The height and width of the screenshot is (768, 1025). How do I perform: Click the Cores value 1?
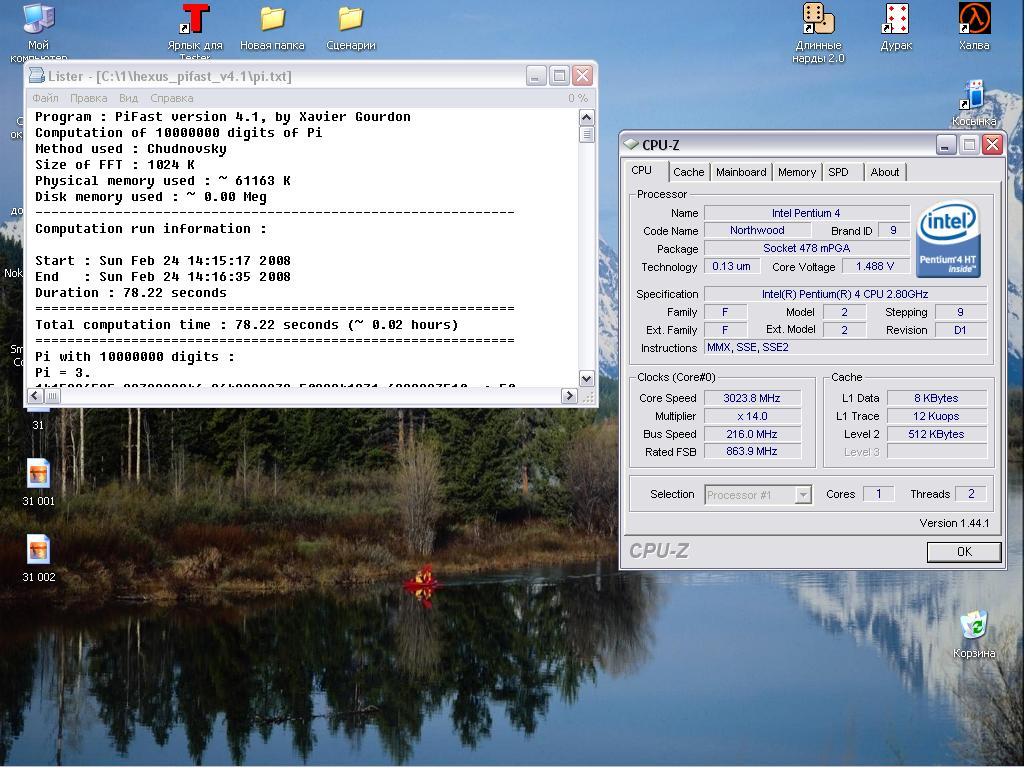[879, 494]
